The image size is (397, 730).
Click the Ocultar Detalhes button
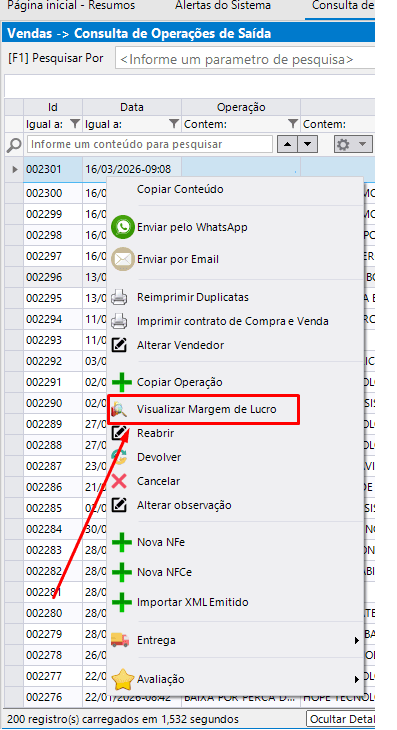341,719
